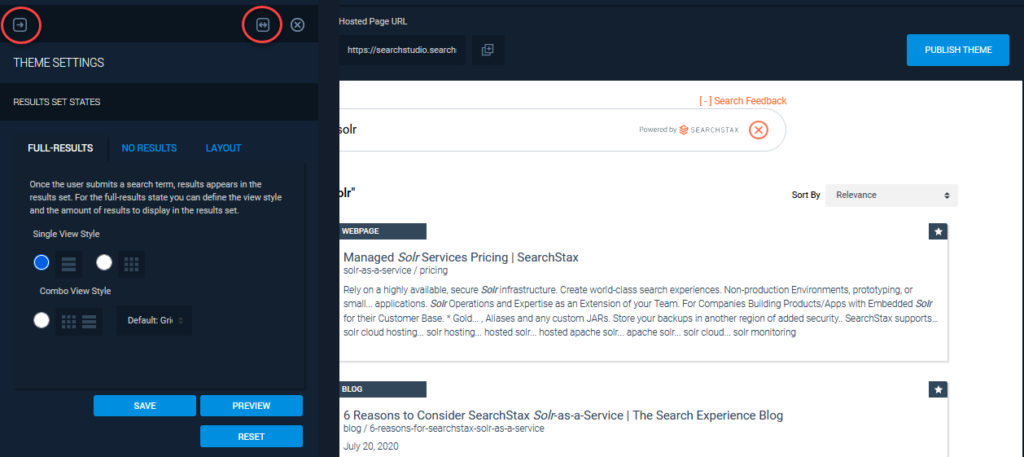The height and width of the screenshot is (457, 1024).
Task: Click the star icon on the Webpage result
Action: point(938,231)
